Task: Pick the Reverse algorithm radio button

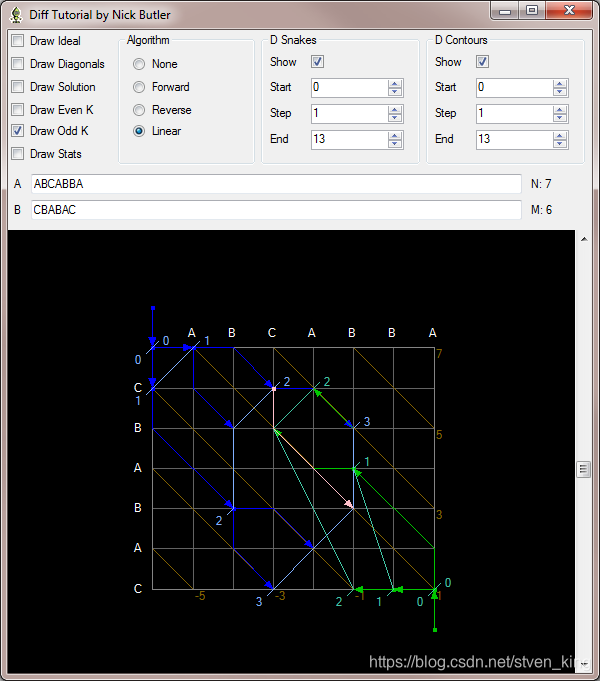Action: coord(139,110)
